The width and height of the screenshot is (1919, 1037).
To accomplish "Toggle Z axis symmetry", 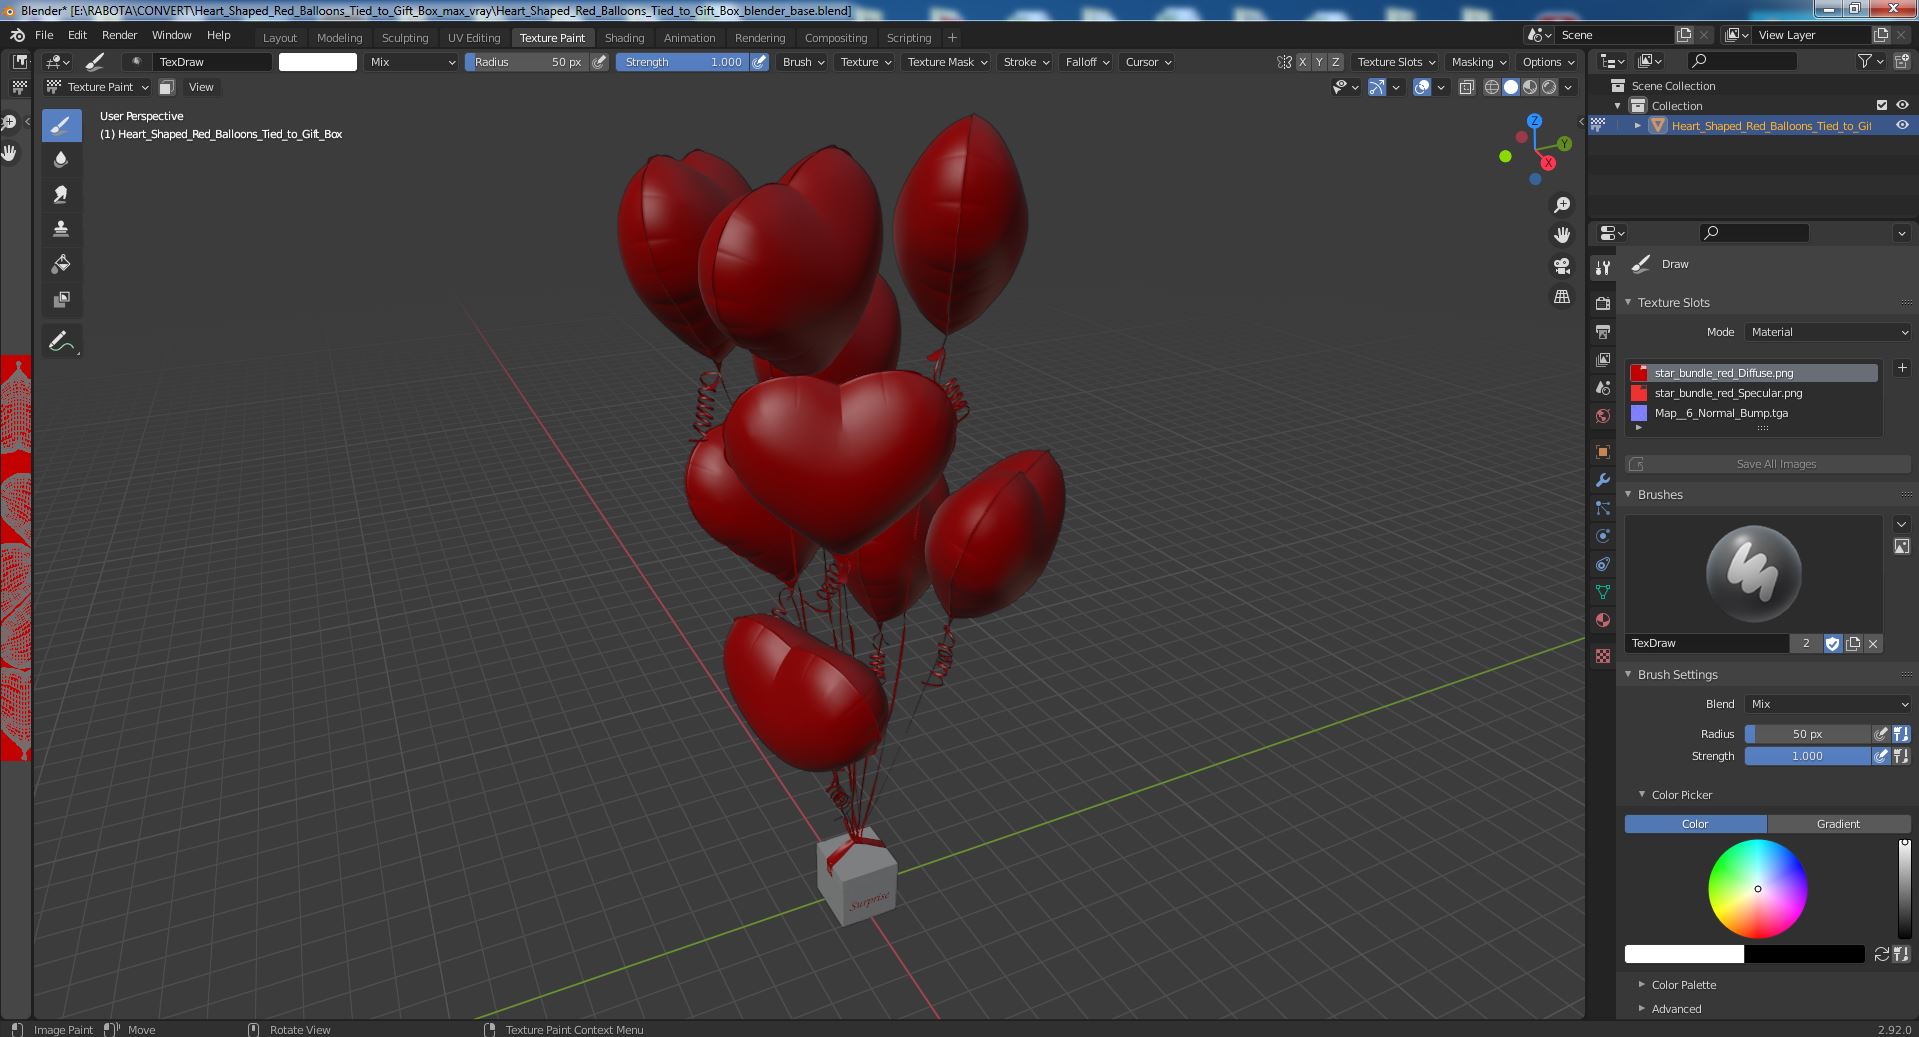I will coord(1335,62).
